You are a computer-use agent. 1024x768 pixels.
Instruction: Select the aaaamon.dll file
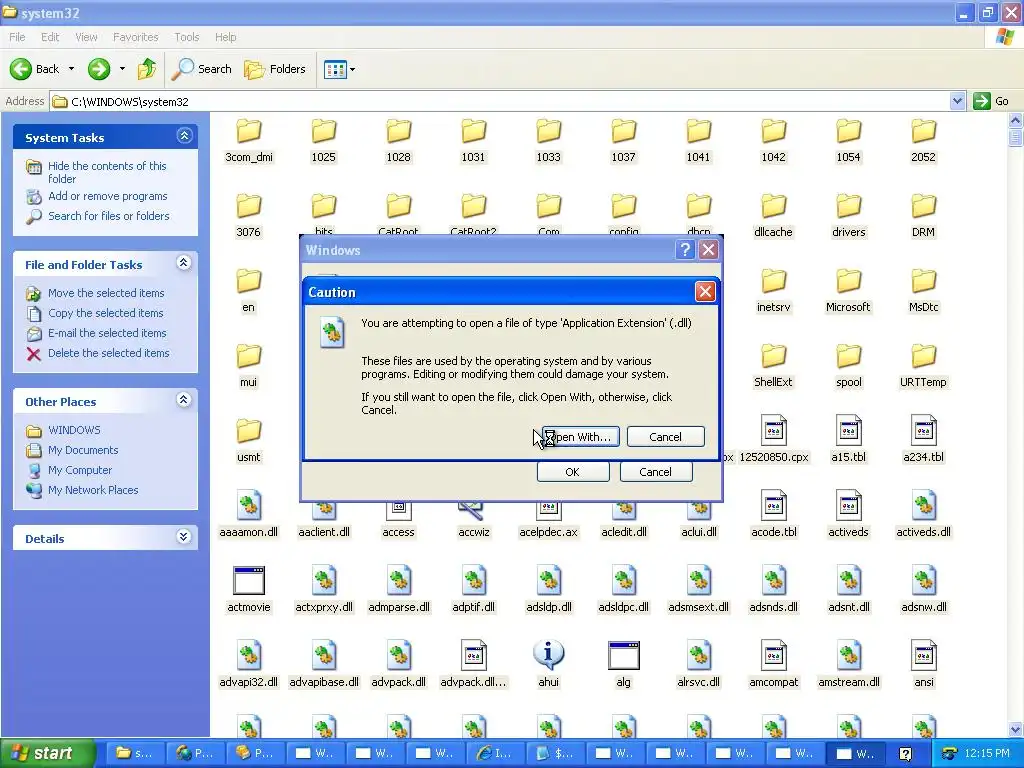coord(249,516)
